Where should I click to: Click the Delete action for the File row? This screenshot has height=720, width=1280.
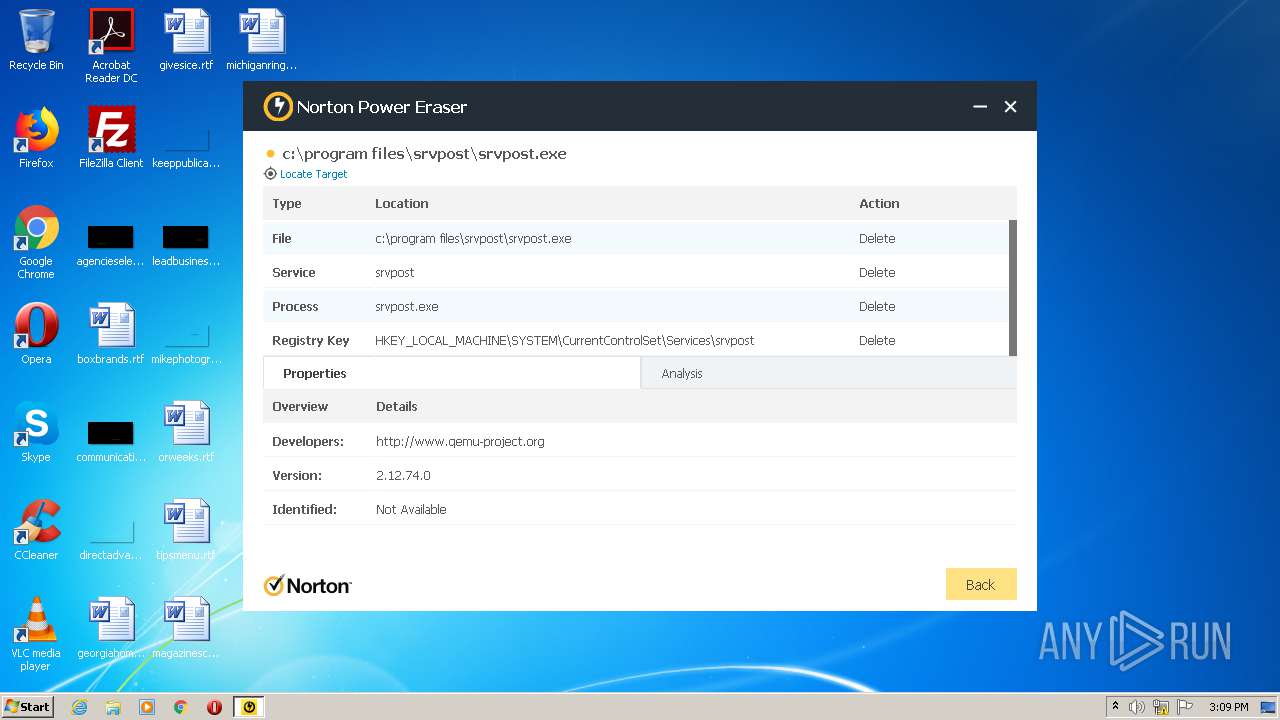click(x=877, y=239)
